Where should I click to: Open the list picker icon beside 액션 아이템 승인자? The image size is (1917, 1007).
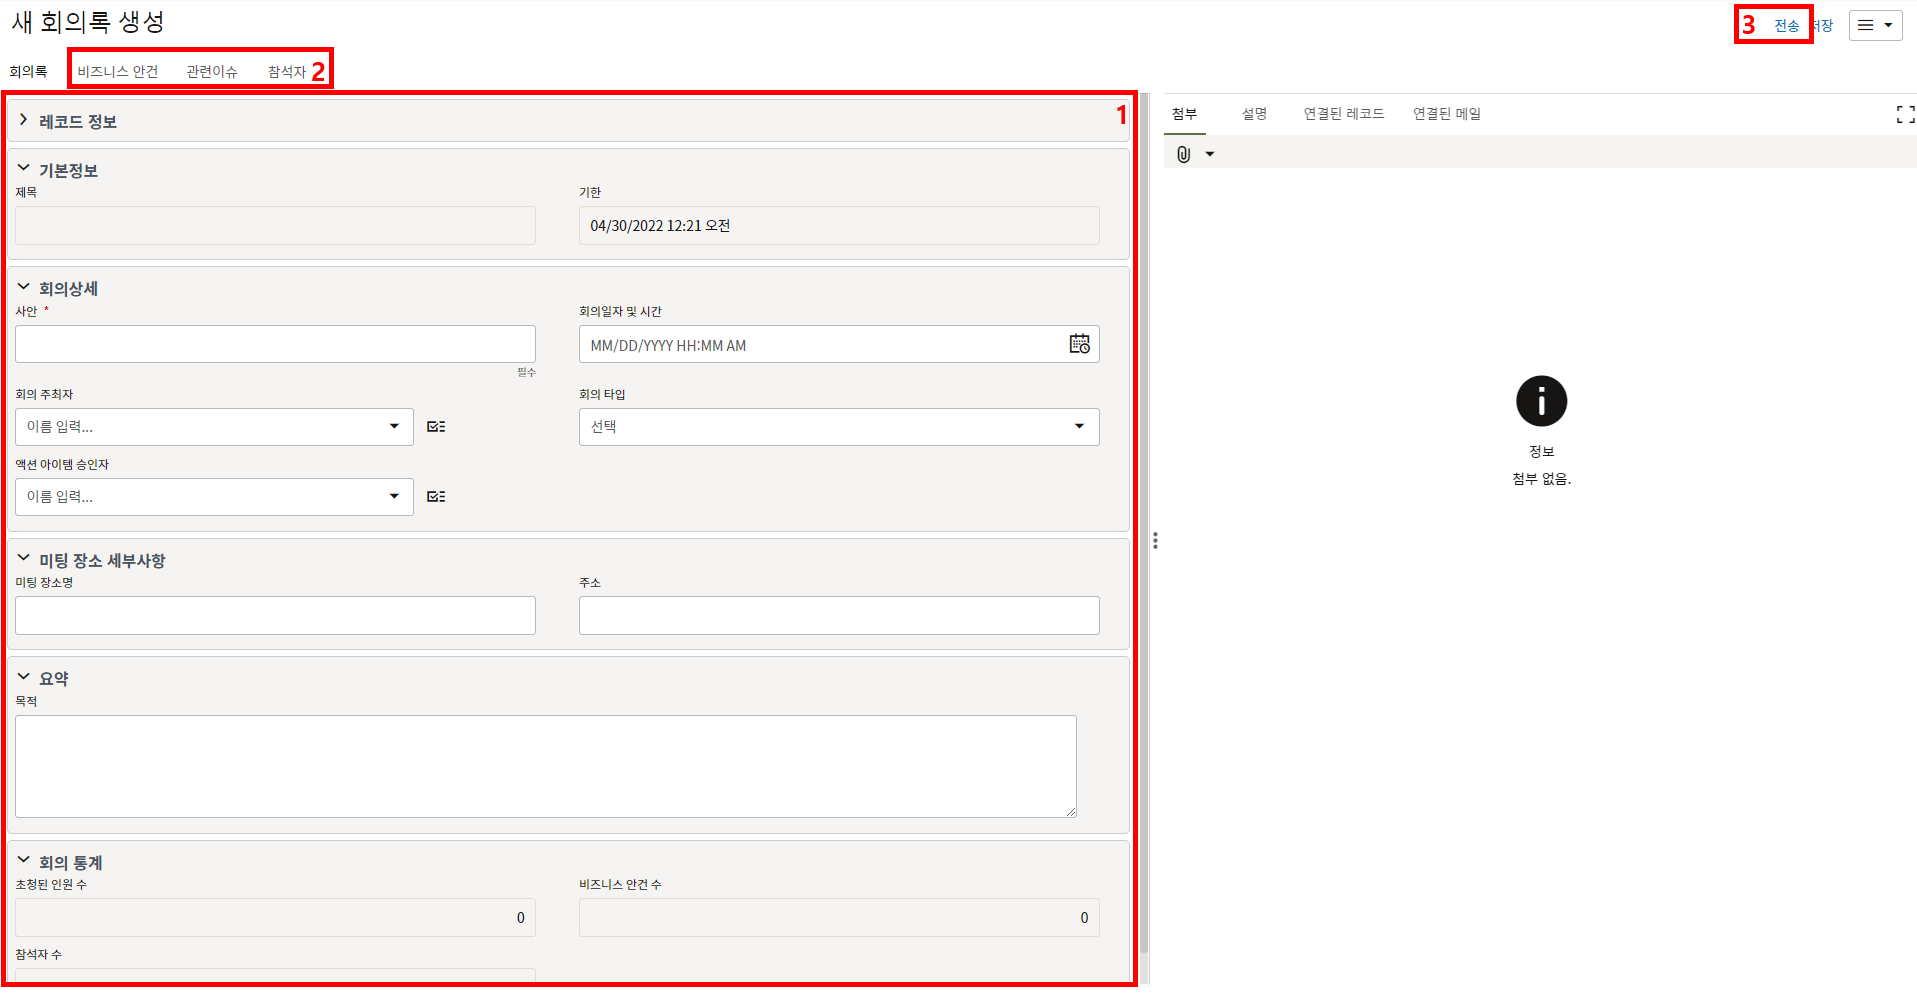(436, 497)
